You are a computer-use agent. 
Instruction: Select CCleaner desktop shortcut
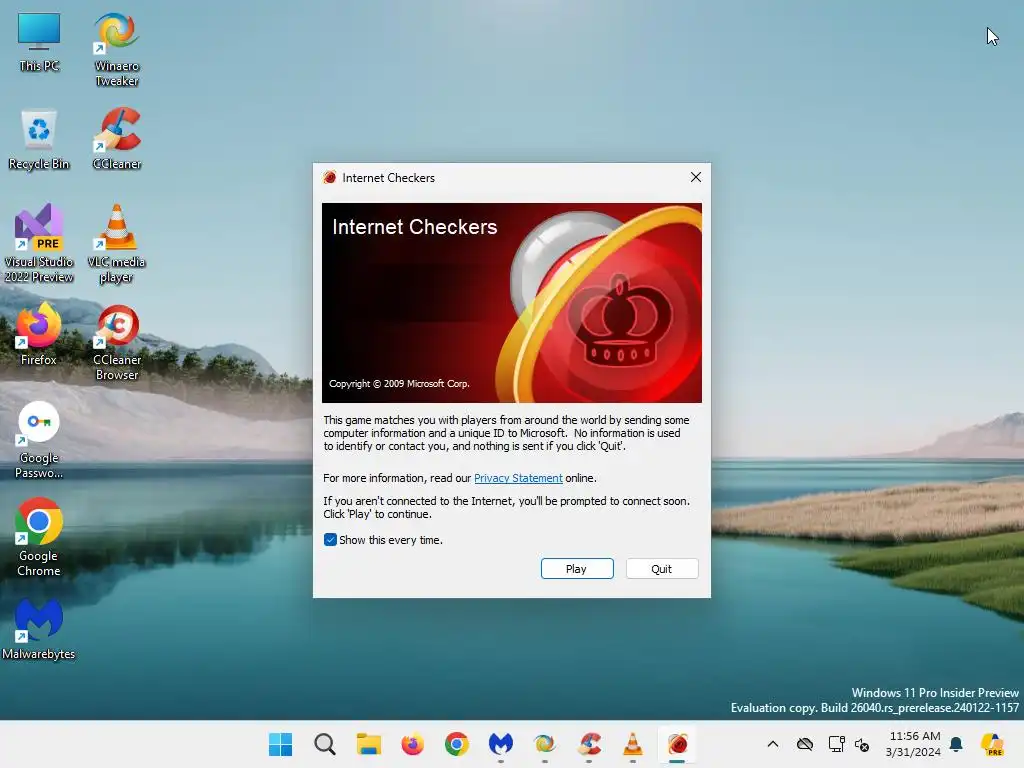click(116, 140)
